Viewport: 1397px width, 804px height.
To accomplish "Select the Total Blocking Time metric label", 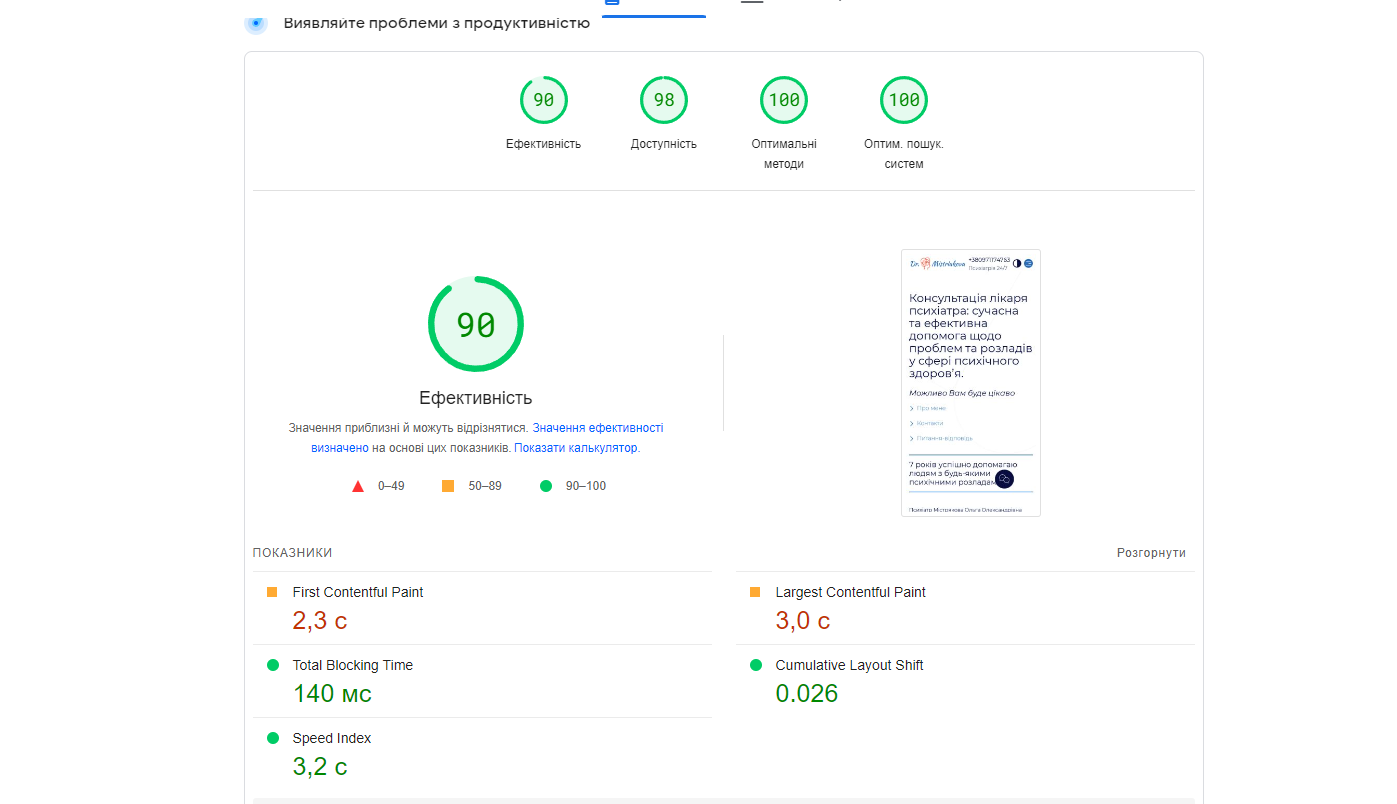I will 352,665.
